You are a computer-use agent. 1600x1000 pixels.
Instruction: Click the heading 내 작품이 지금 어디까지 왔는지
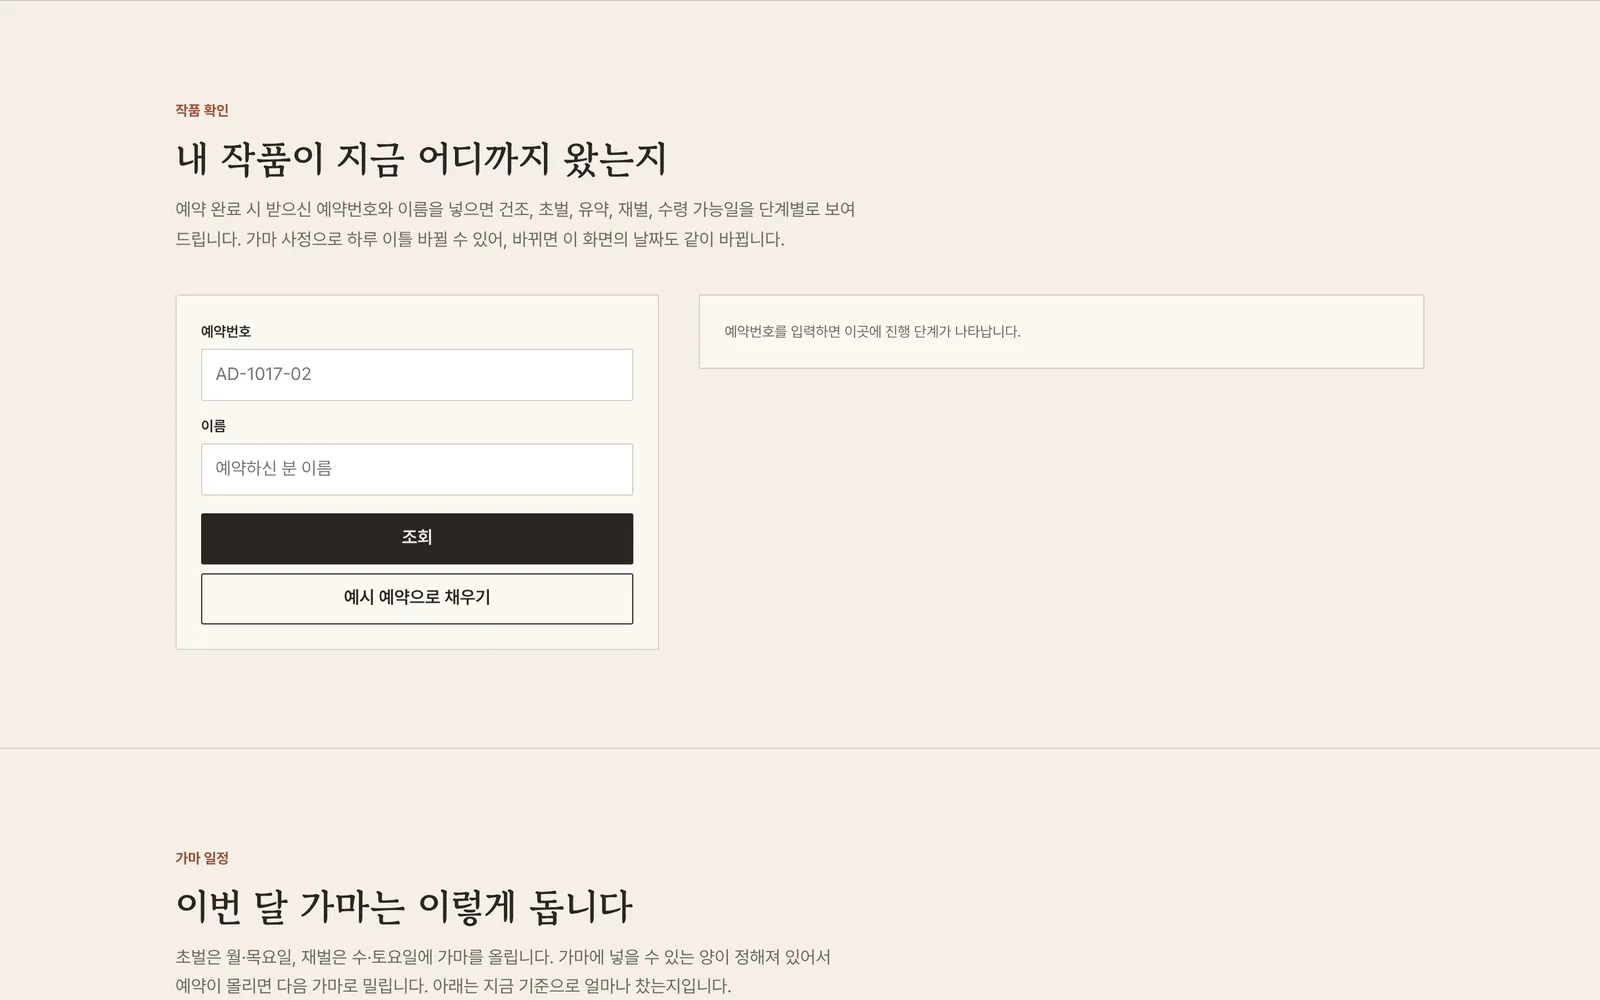pos(421,158)
